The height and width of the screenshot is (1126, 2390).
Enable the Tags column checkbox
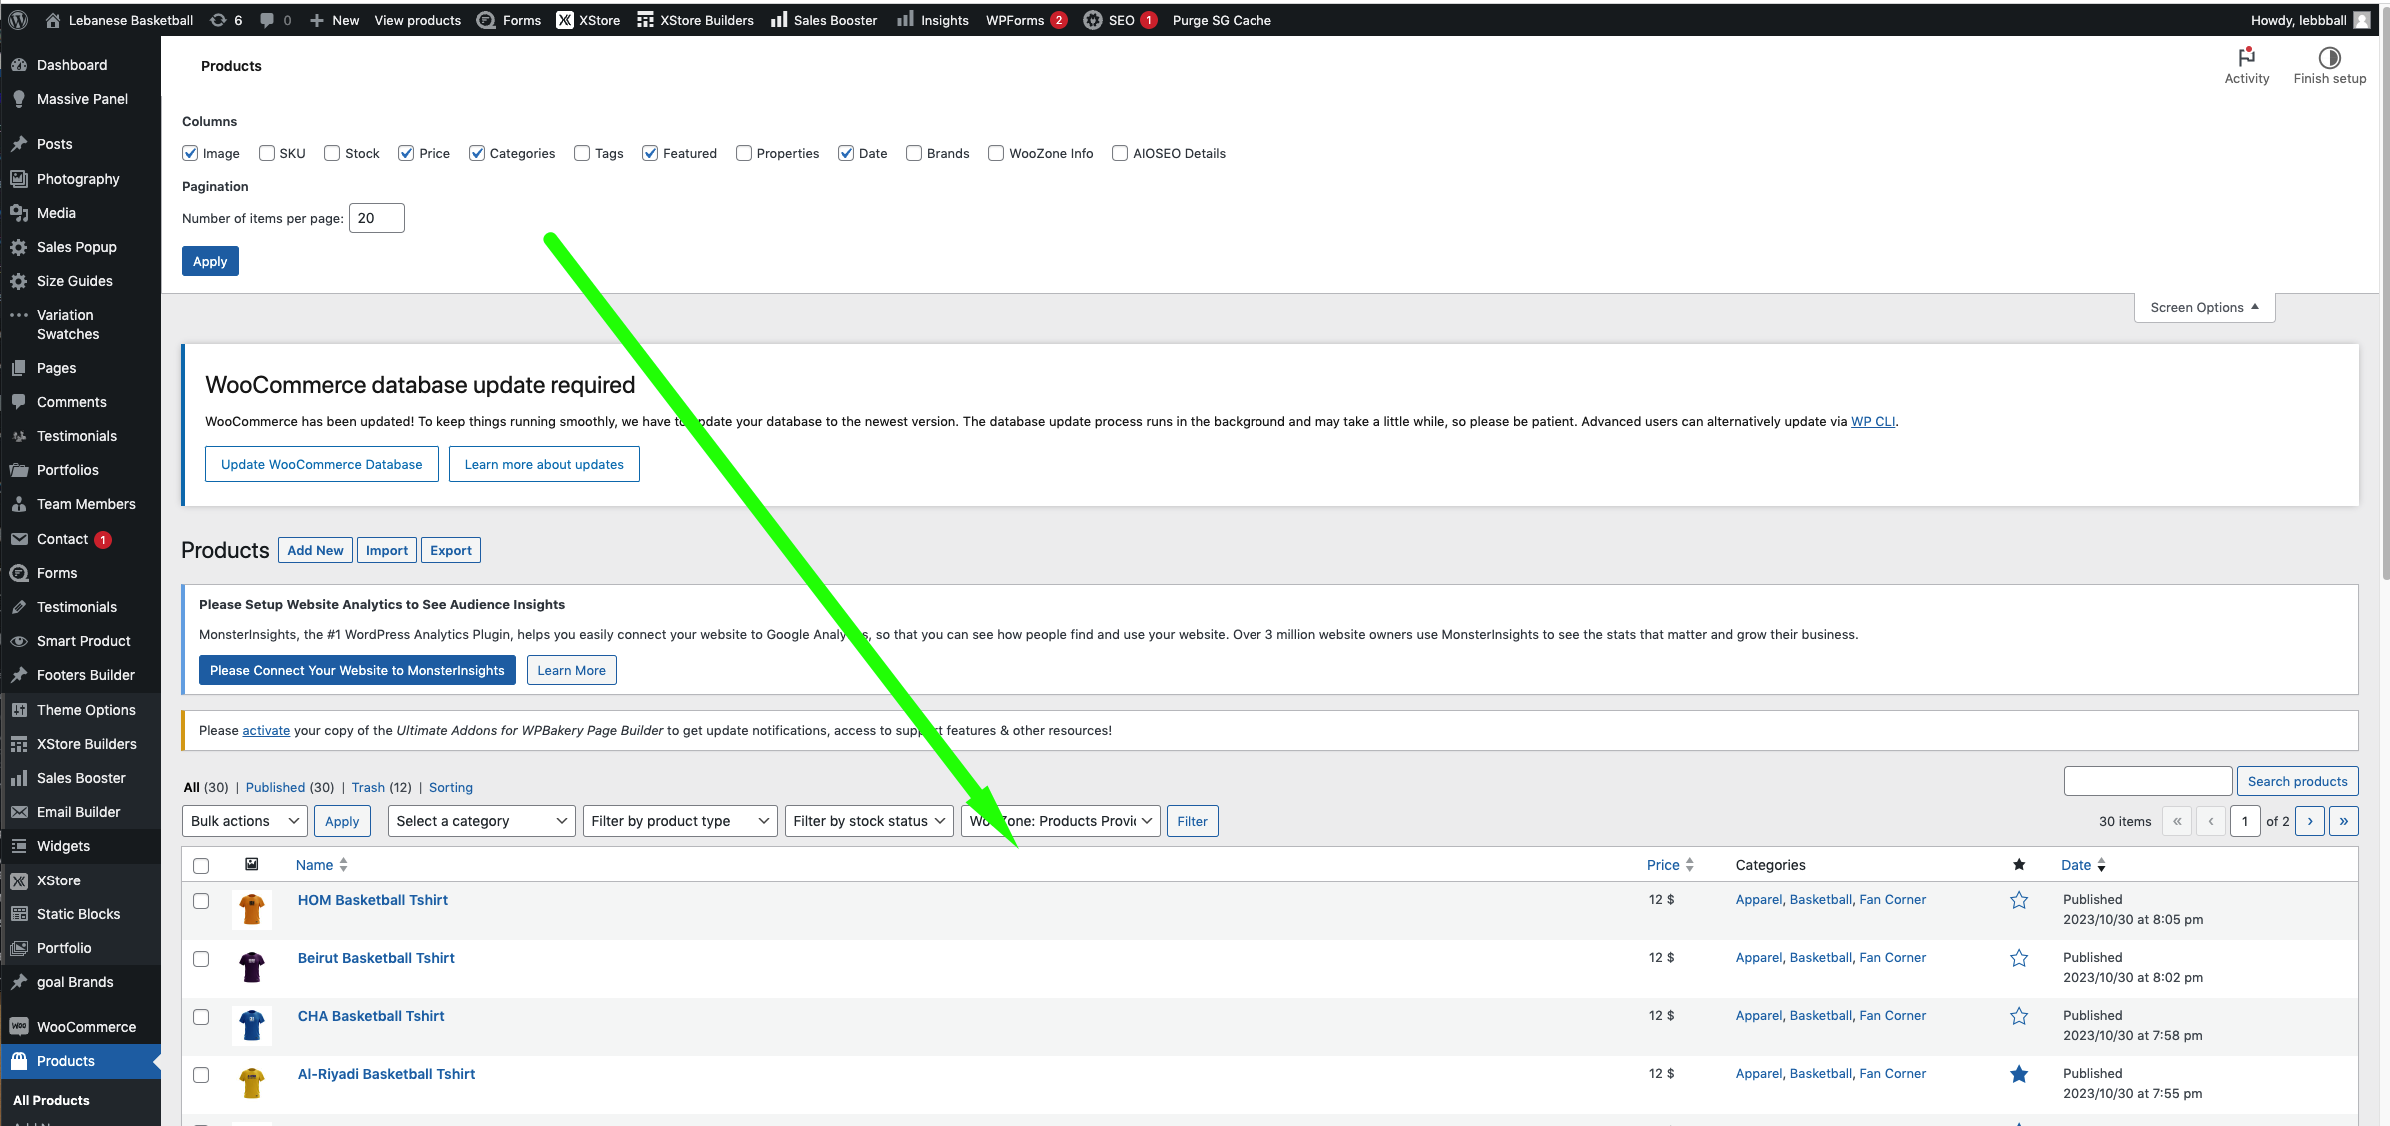582,152
